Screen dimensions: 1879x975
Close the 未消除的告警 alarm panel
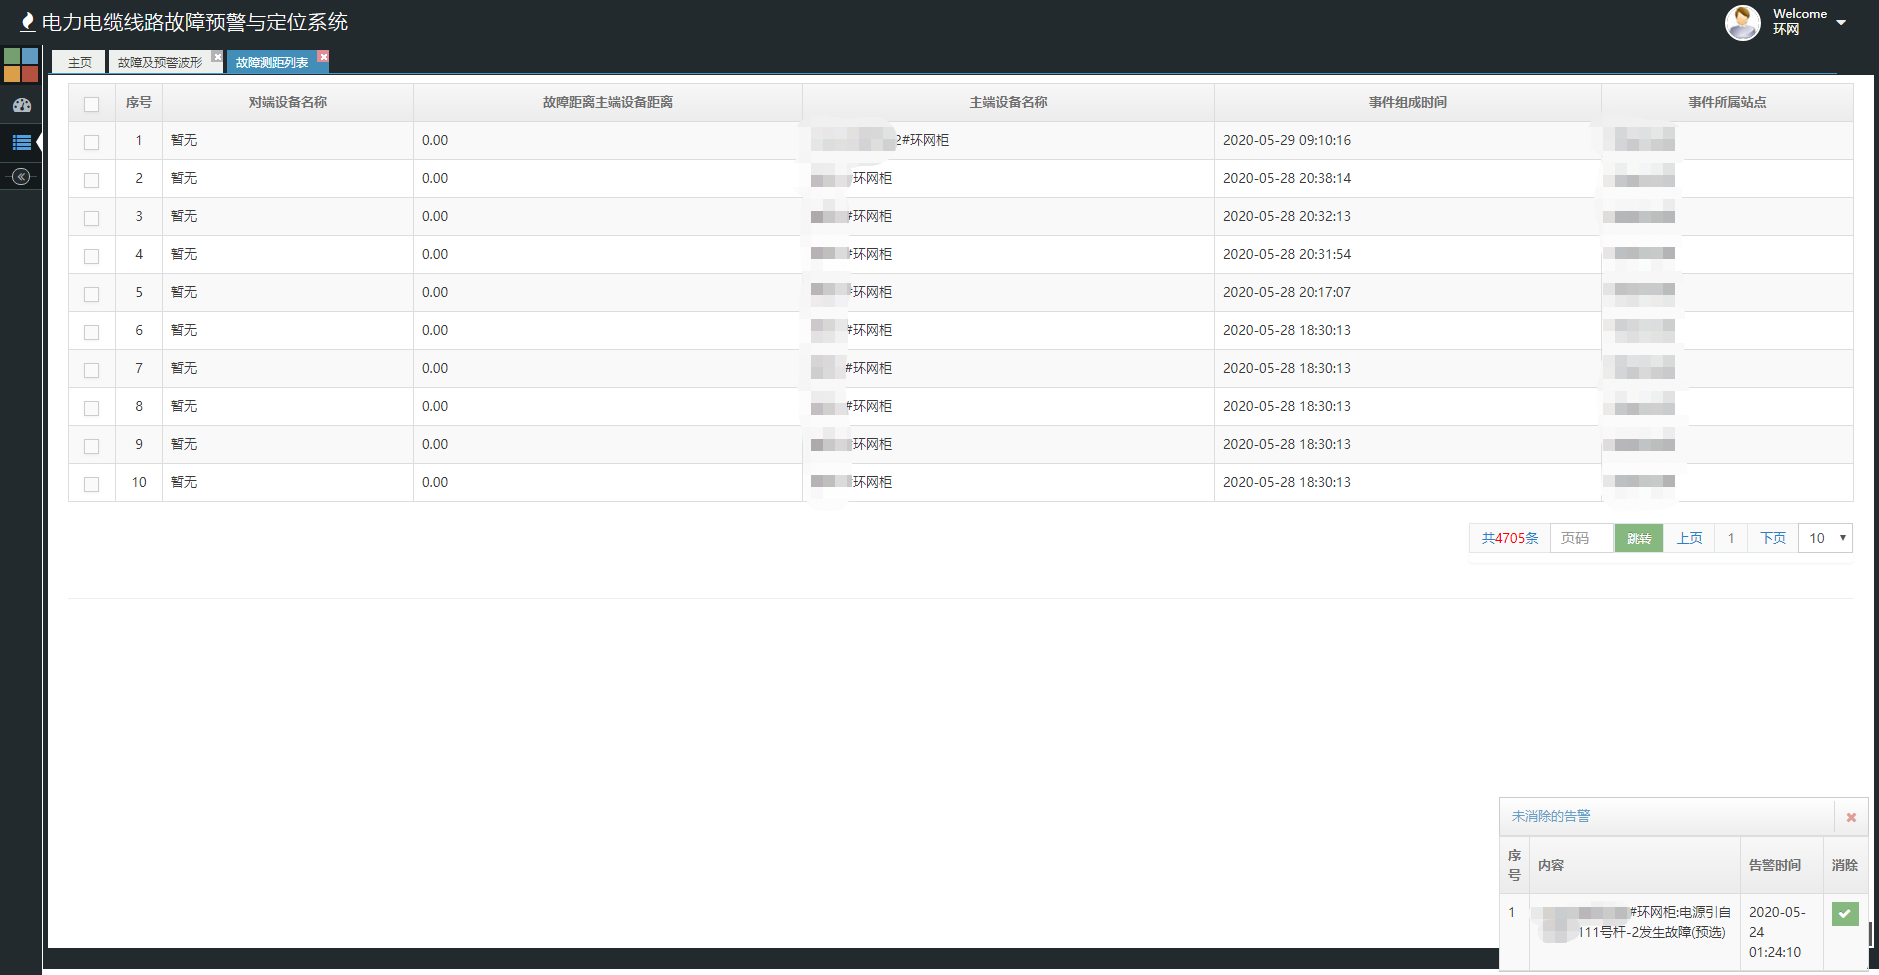[x=1851, y=817]
